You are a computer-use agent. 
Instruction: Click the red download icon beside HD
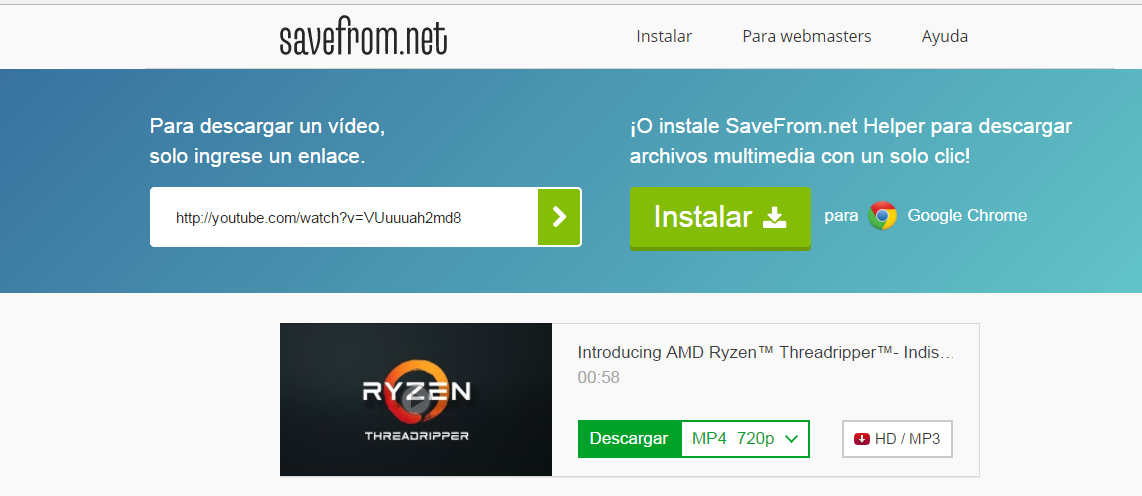[862, 439]
